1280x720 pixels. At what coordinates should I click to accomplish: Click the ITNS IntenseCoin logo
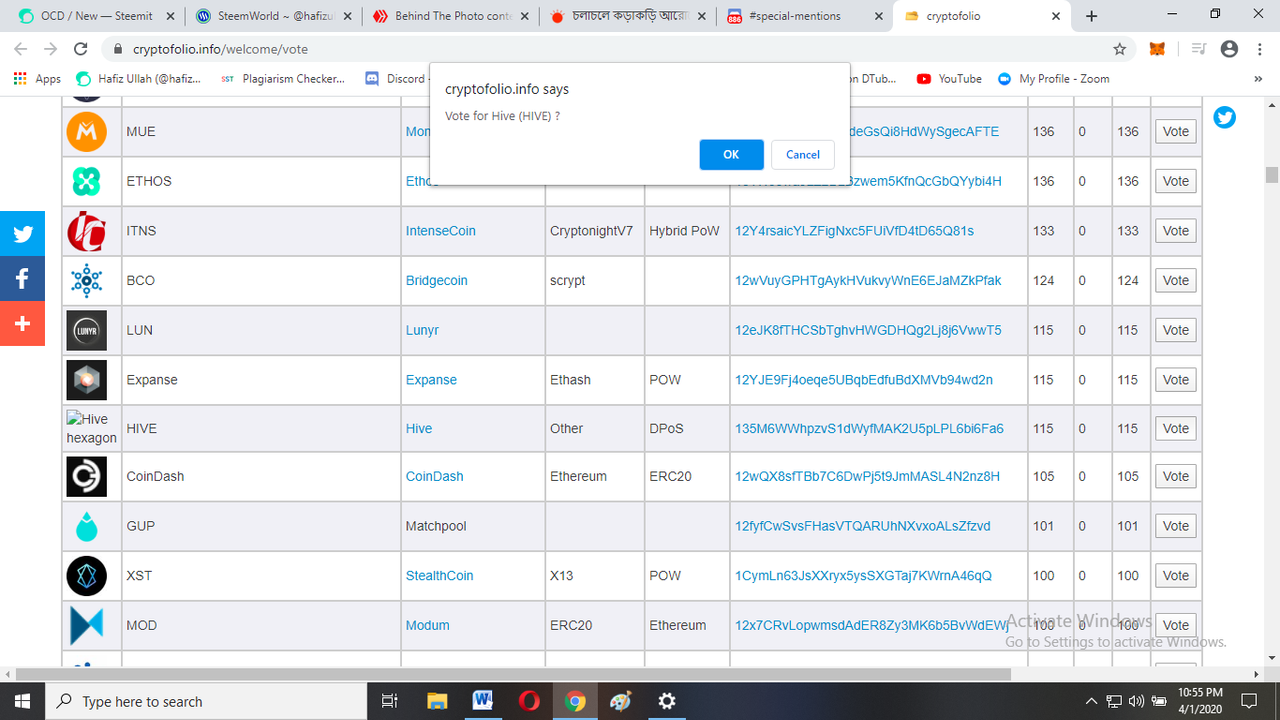coord(87,231)
